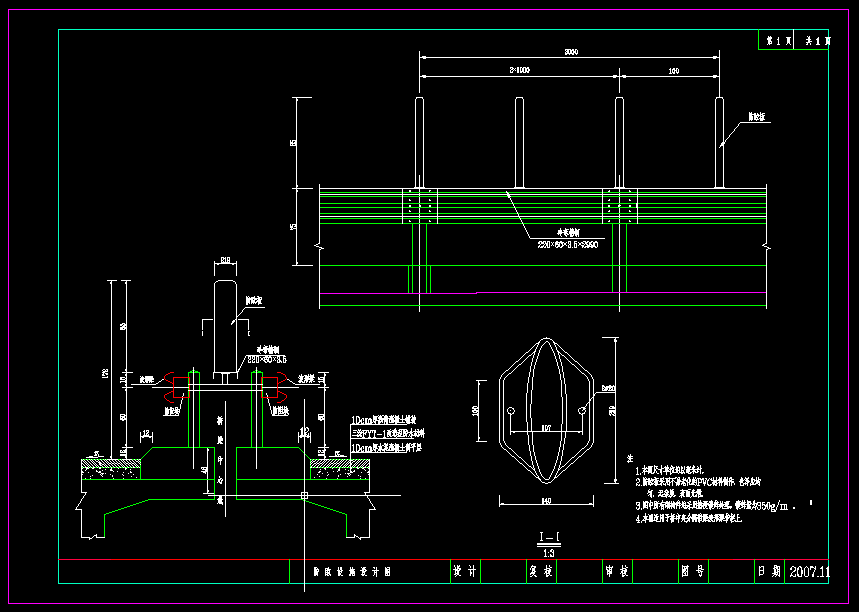
Task: Select the 日期 label cell
Action: (768, 572)
